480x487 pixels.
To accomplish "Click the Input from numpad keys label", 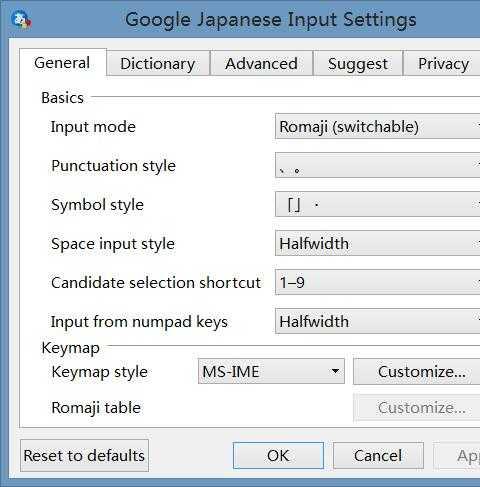I will tap(139, 322).
